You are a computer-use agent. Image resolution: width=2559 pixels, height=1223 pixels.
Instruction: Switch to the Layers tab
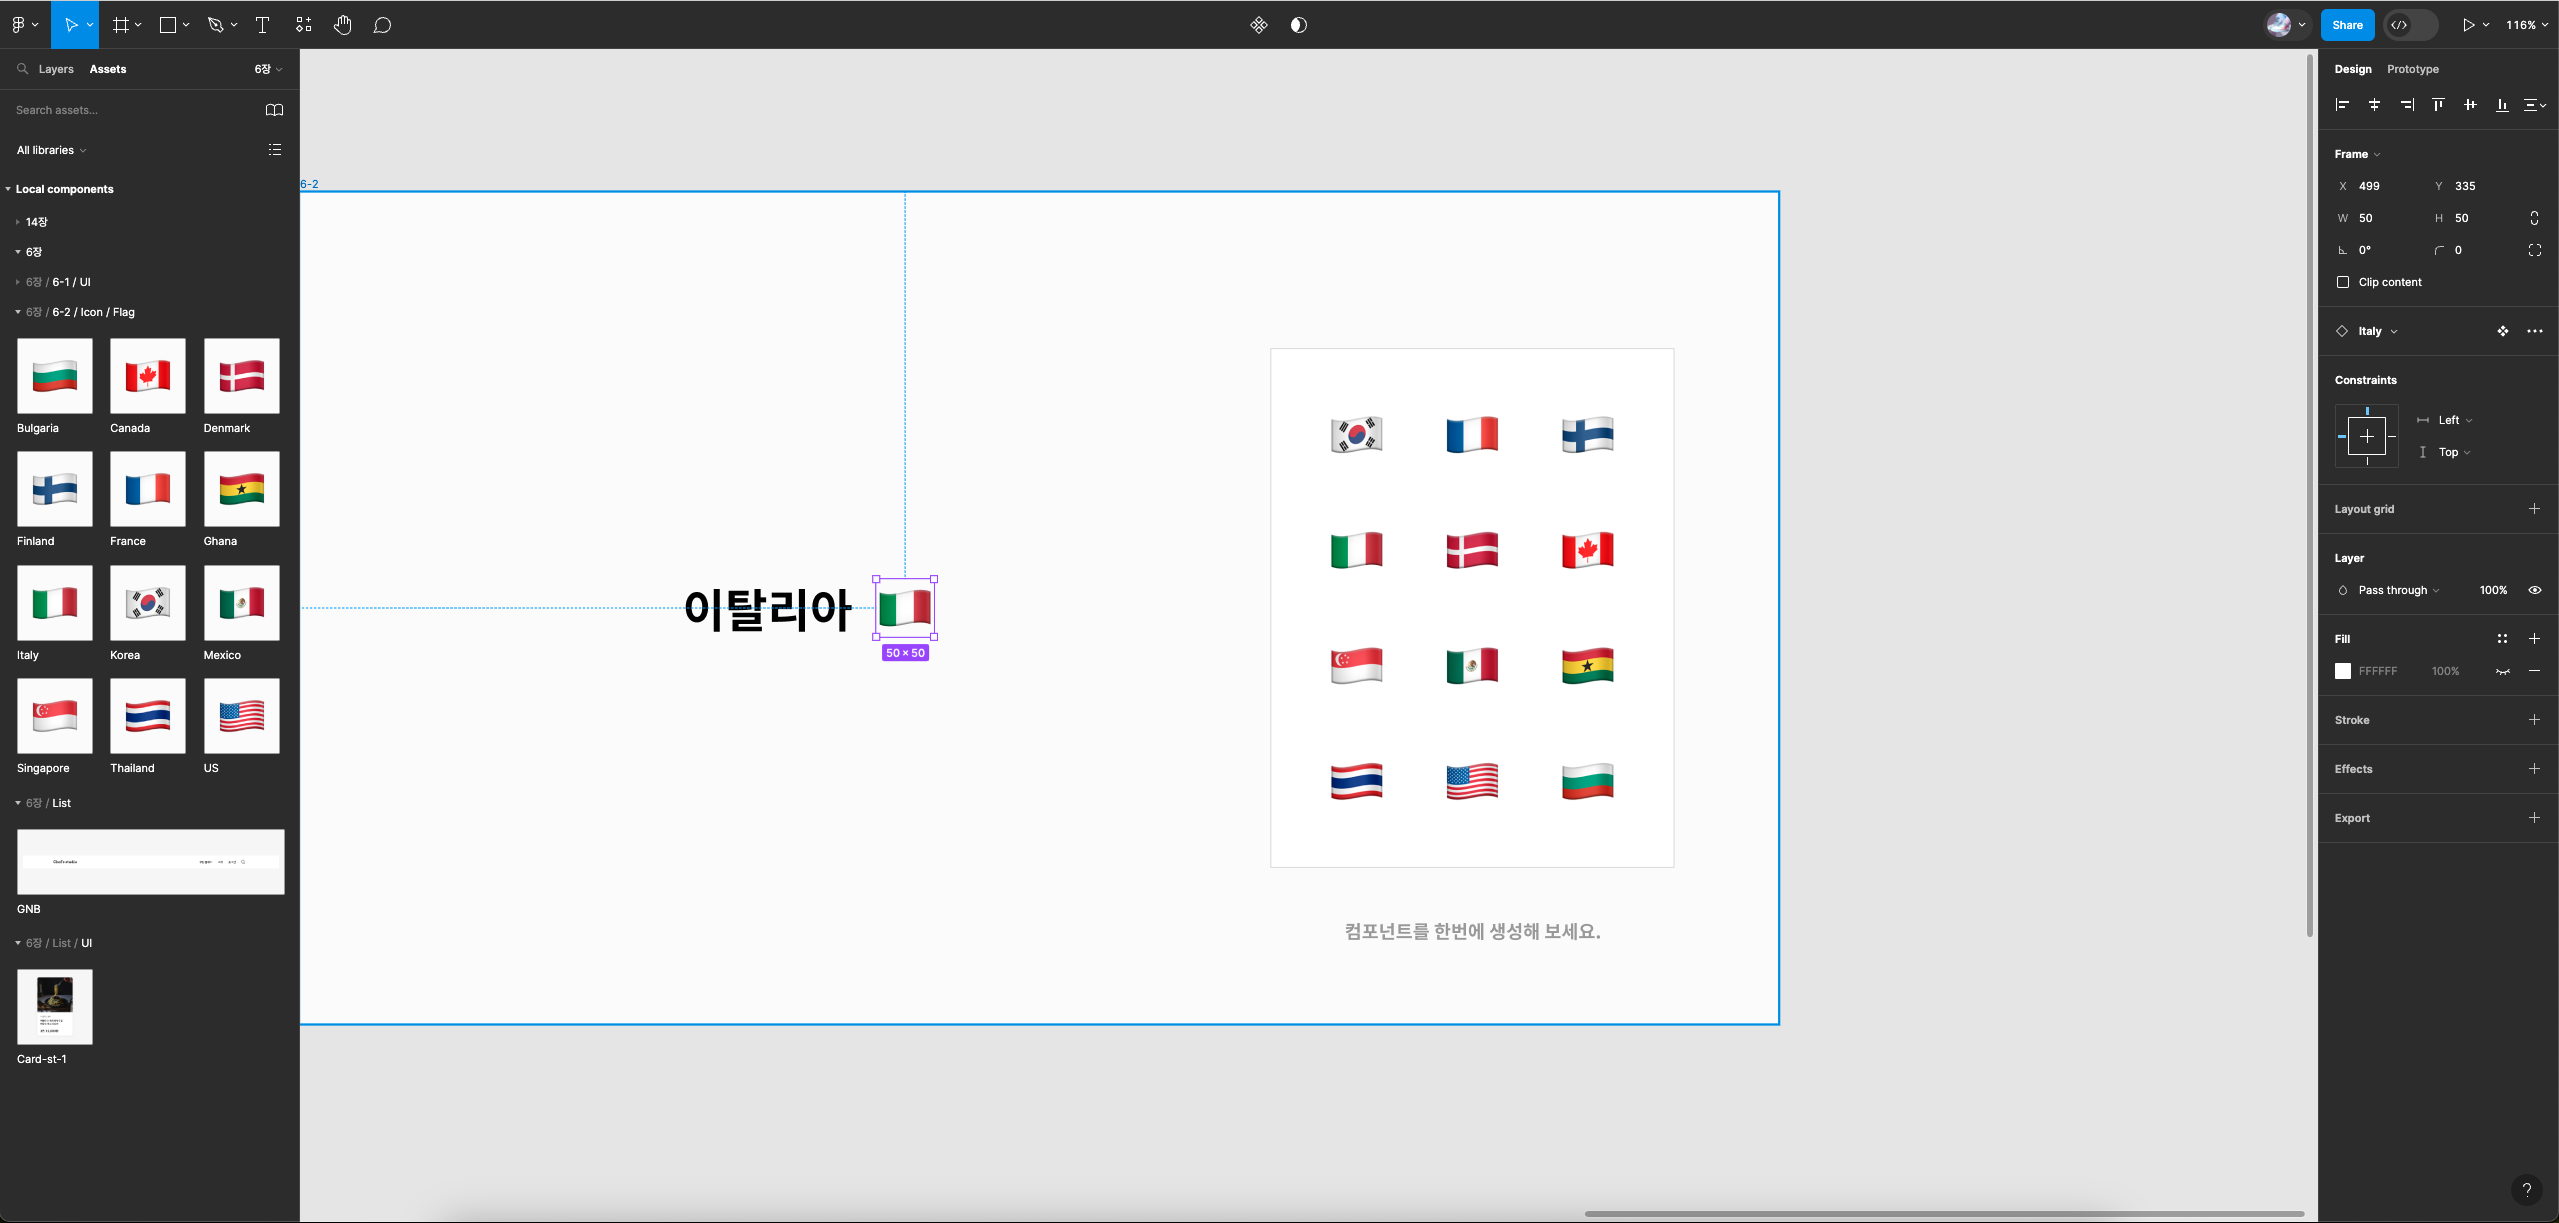click(56, 69)
